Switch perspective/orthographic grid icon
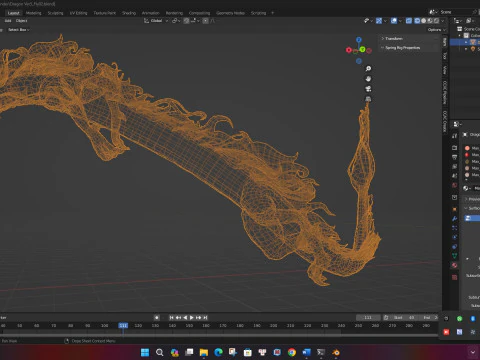This screenshot has height=360, width=480. 368,99
